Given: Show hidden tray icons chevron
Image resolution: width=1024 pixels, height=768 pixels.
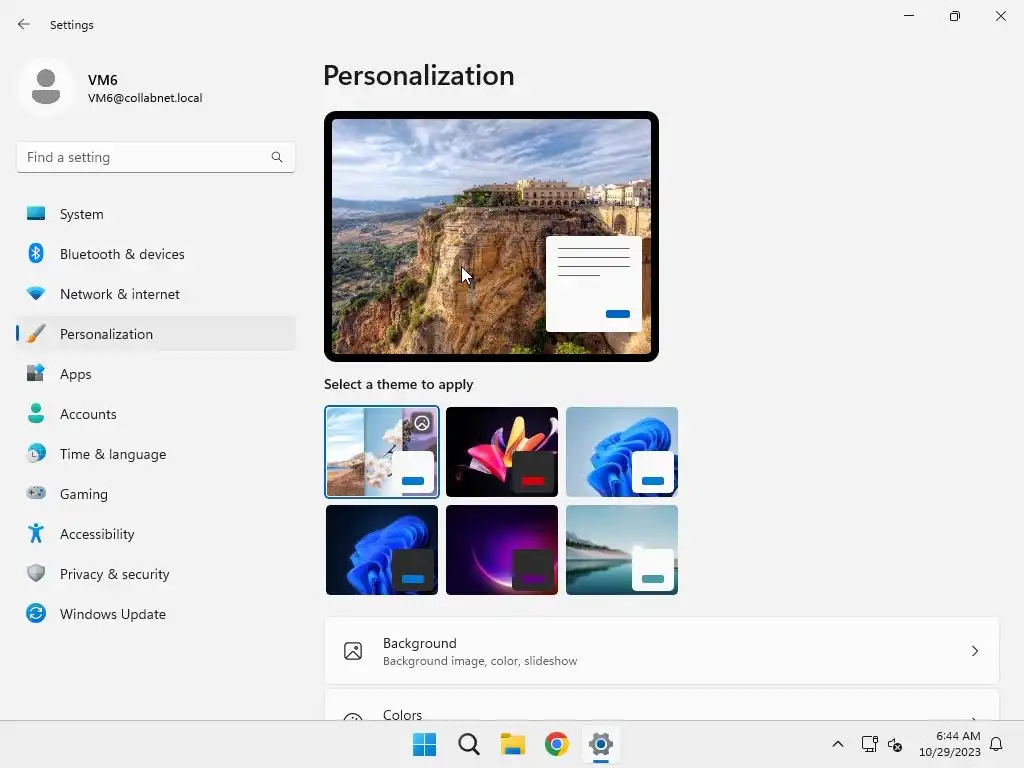Looking at the screenshot, I should click(838, 744).
